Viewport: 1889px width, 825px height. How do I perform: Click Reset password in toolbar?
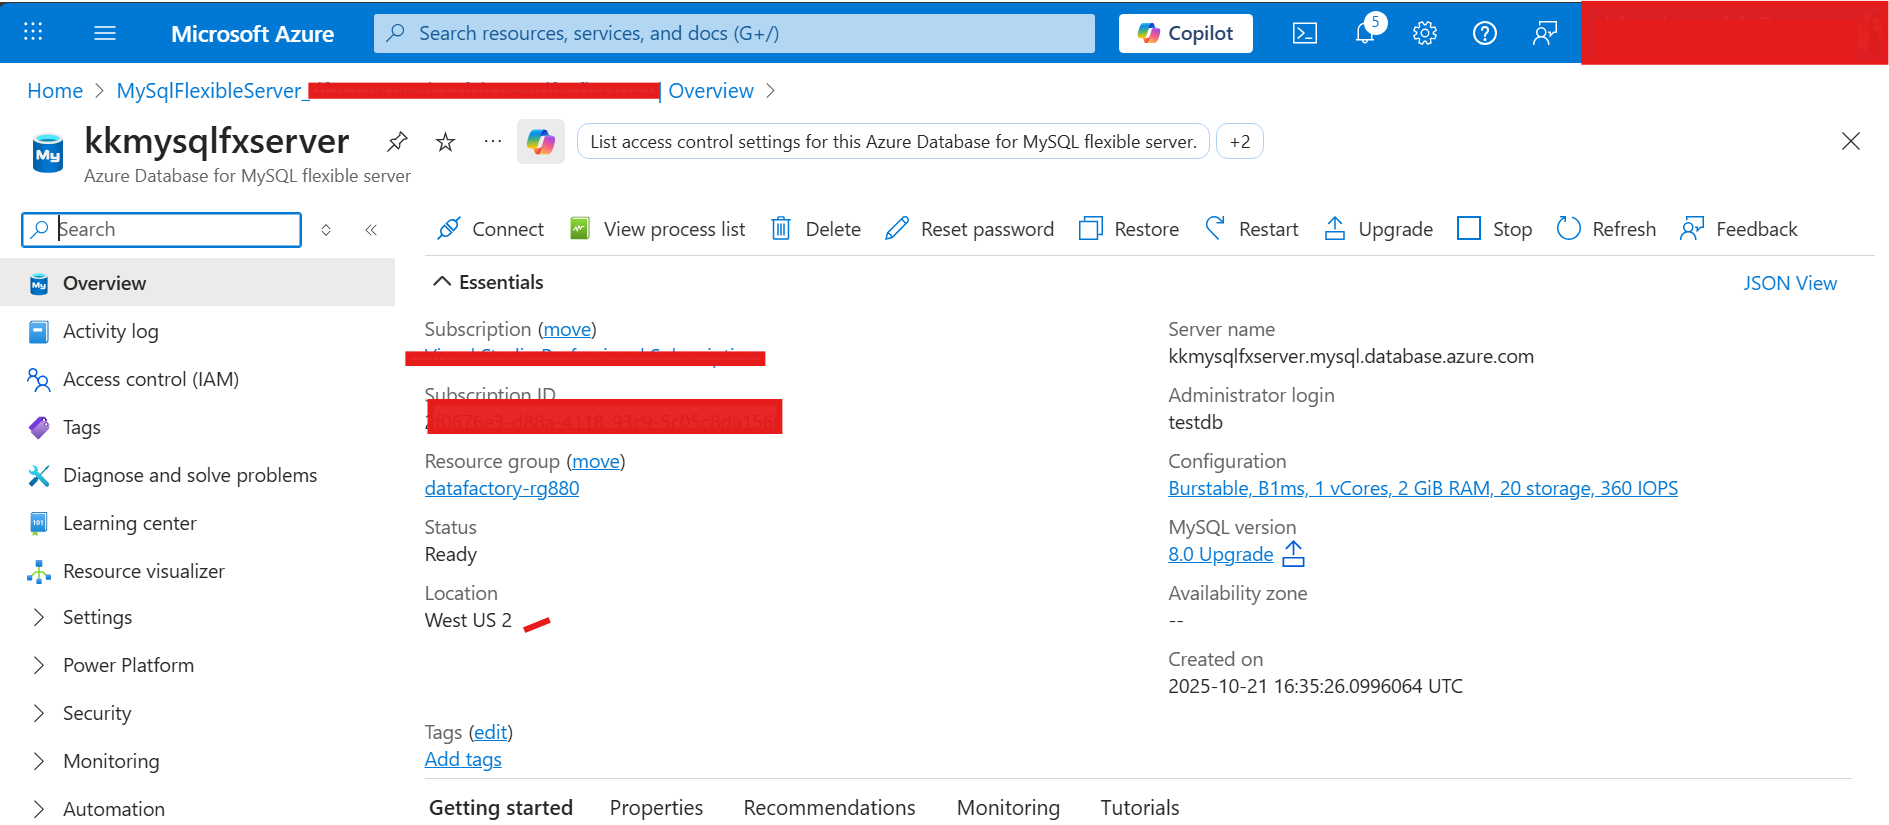[x=970, y=229]
